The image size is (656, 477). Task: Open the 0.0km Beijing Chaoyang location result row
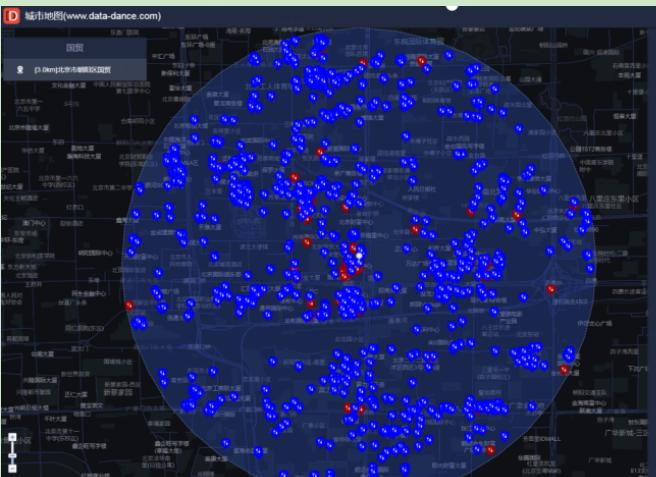(x=74, y=69)
